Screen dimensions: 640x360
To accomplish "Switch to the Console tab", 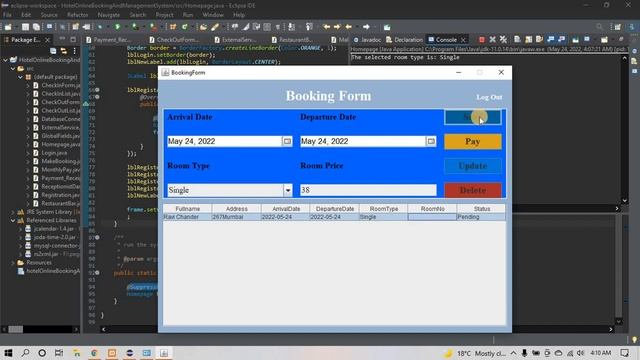I will click(x=446, y=40).
